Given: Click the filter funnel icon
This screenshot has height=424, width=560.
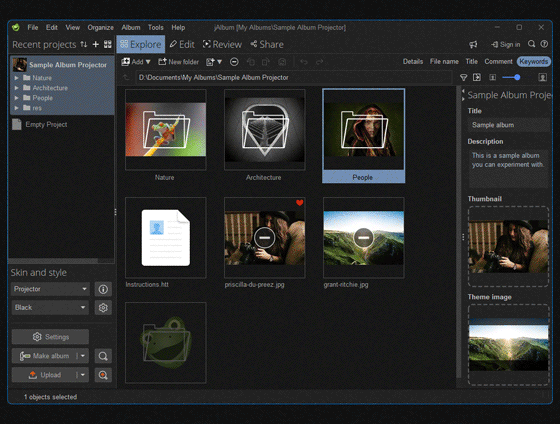Looking at the screenshot, I should tap(463, 78).
